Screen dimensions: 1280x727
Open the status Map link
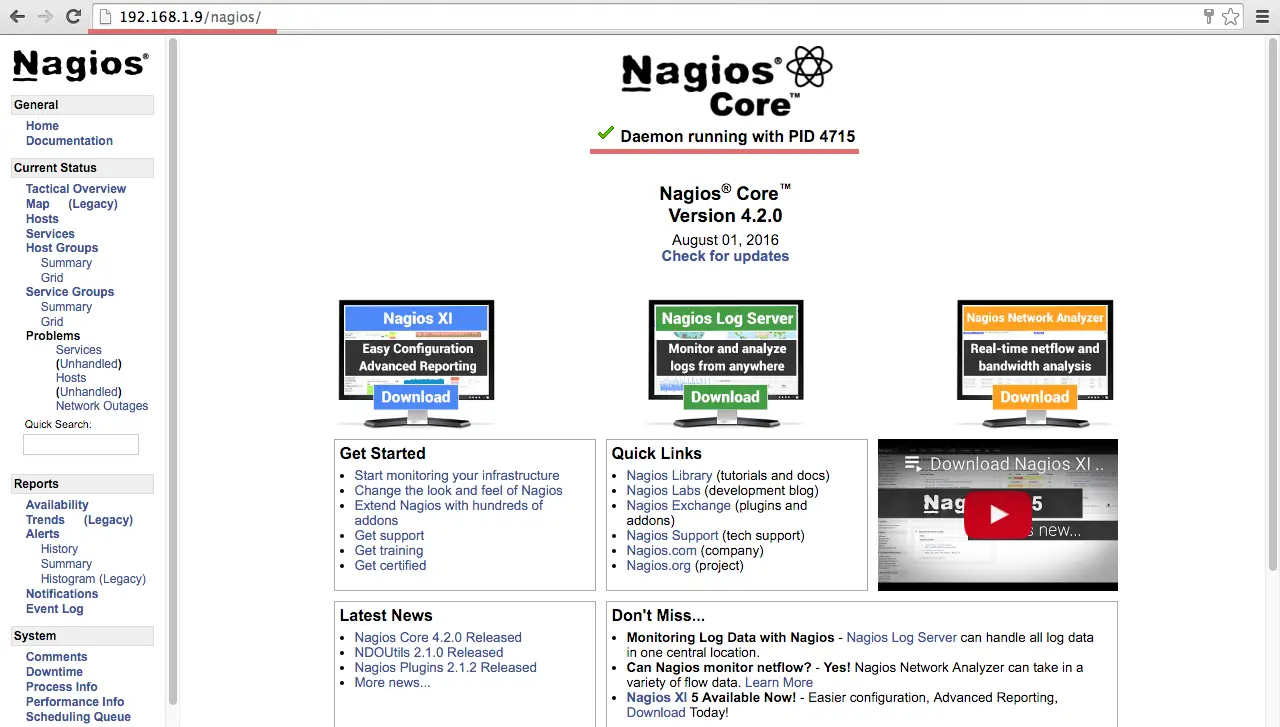coord(37,204)
